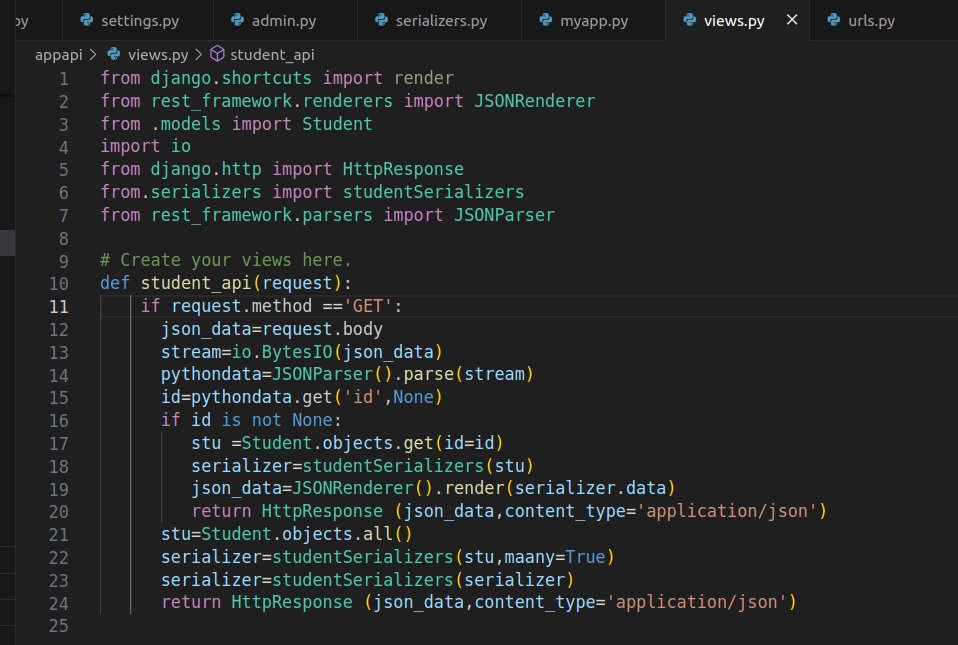Click the Python icon on the myapp.py tab
The width and height of the screenshot is (958, 645).
point(545,19)
